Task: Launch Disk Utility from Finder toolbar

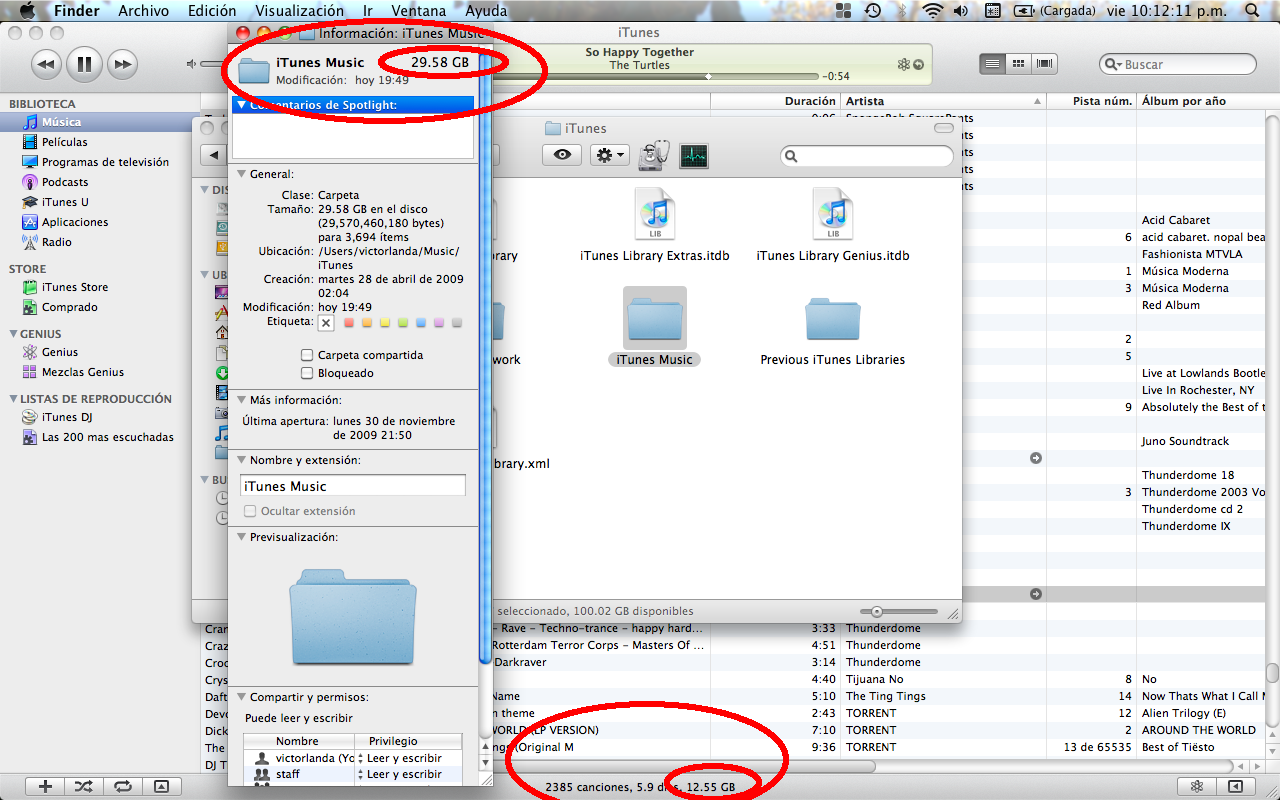Action: [x=655, y=155]
